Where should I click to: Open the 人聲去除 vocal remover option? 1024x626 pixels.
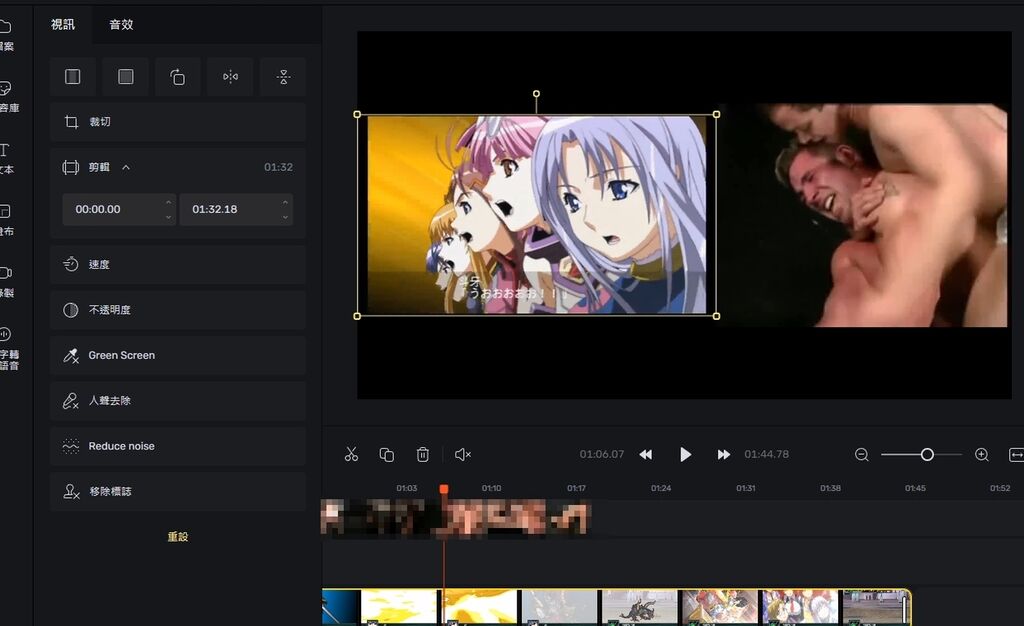click(x=178, y=401)
